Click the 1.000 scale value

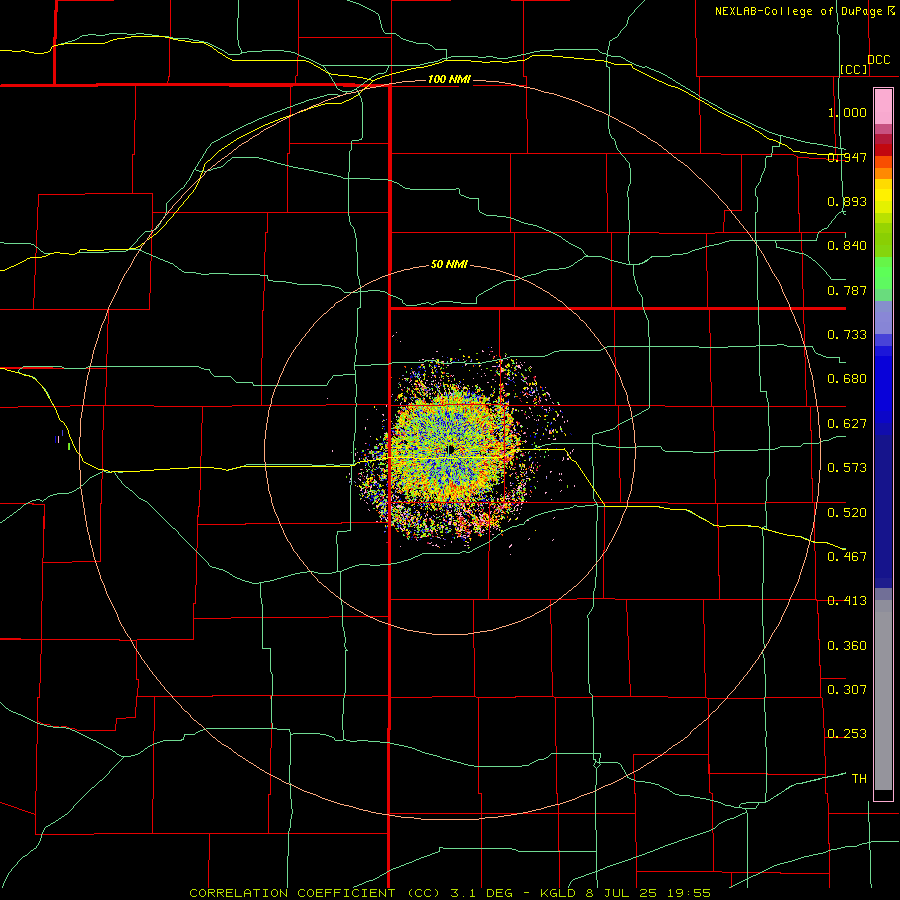(847, 112)
